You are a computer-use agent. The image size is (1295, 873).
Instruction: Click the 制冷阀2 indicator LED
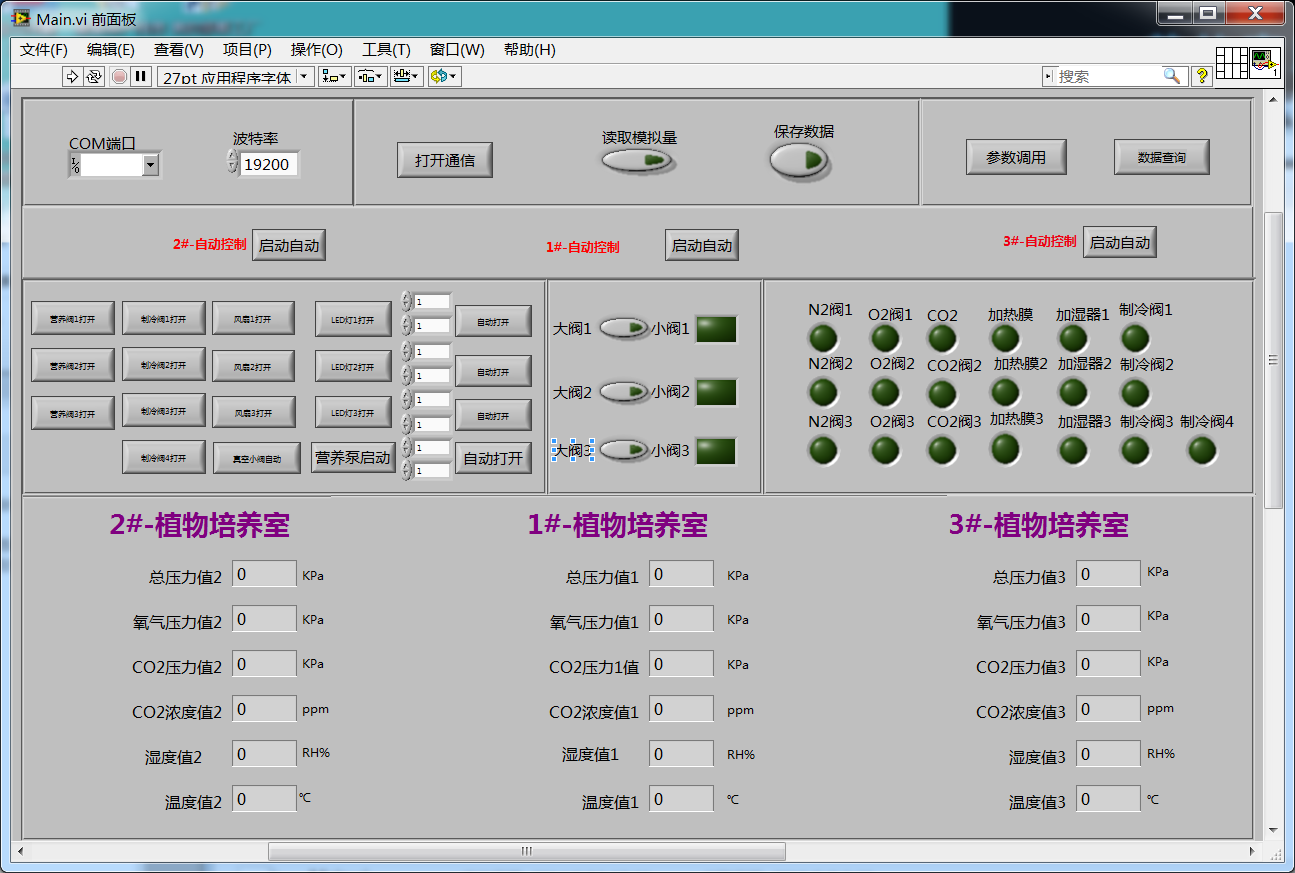(1135, 392)
